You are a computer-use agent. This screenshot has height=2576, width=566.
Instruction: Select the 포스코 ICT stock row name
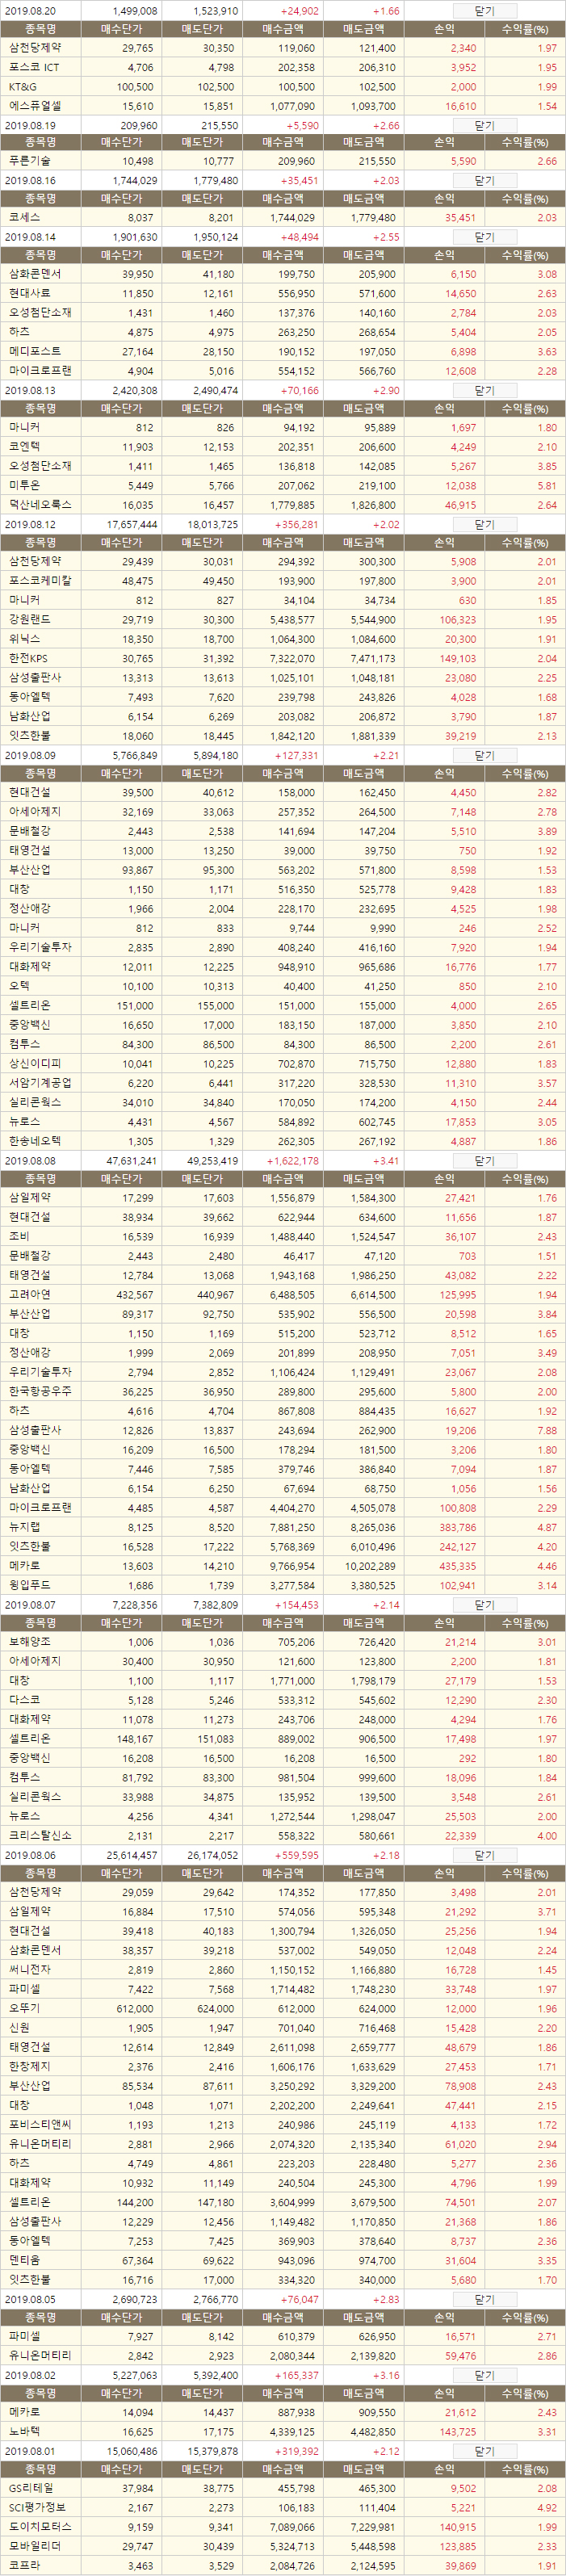click(x=34, y=67)
